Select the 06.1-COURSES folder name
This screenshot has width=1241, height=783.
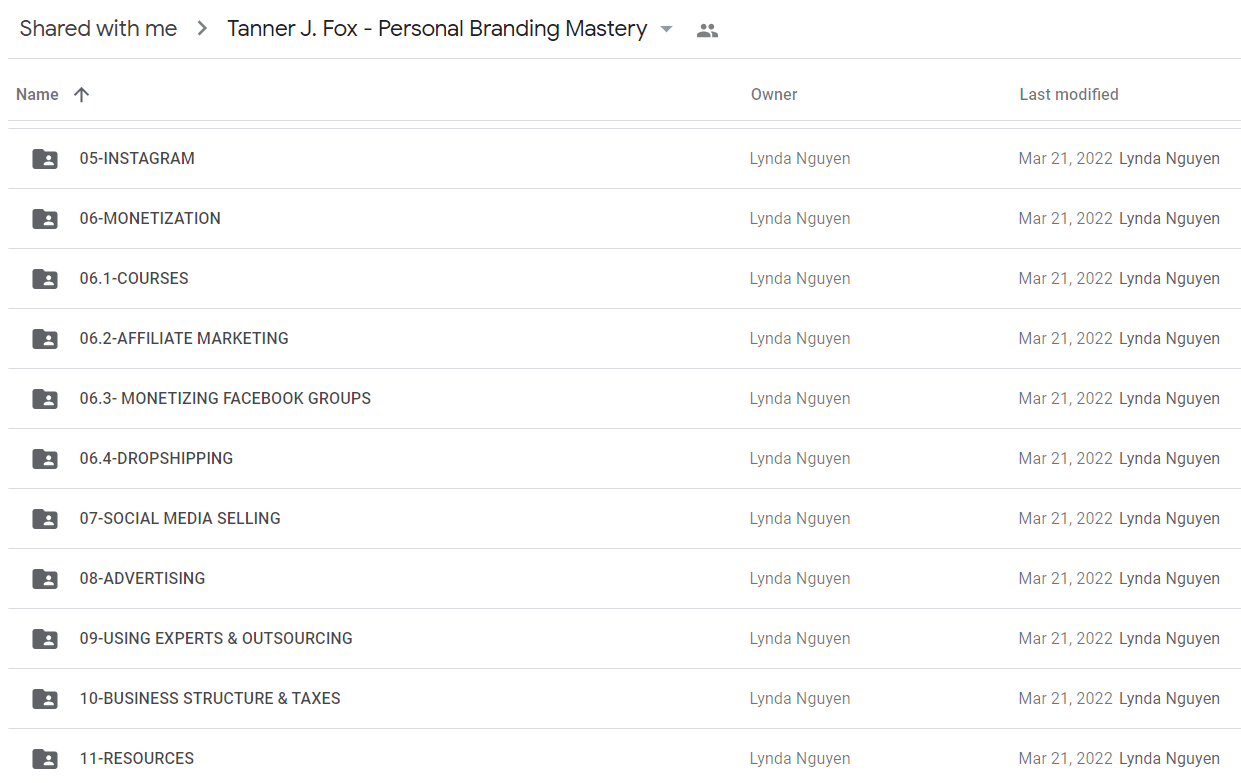click(134, 278)
